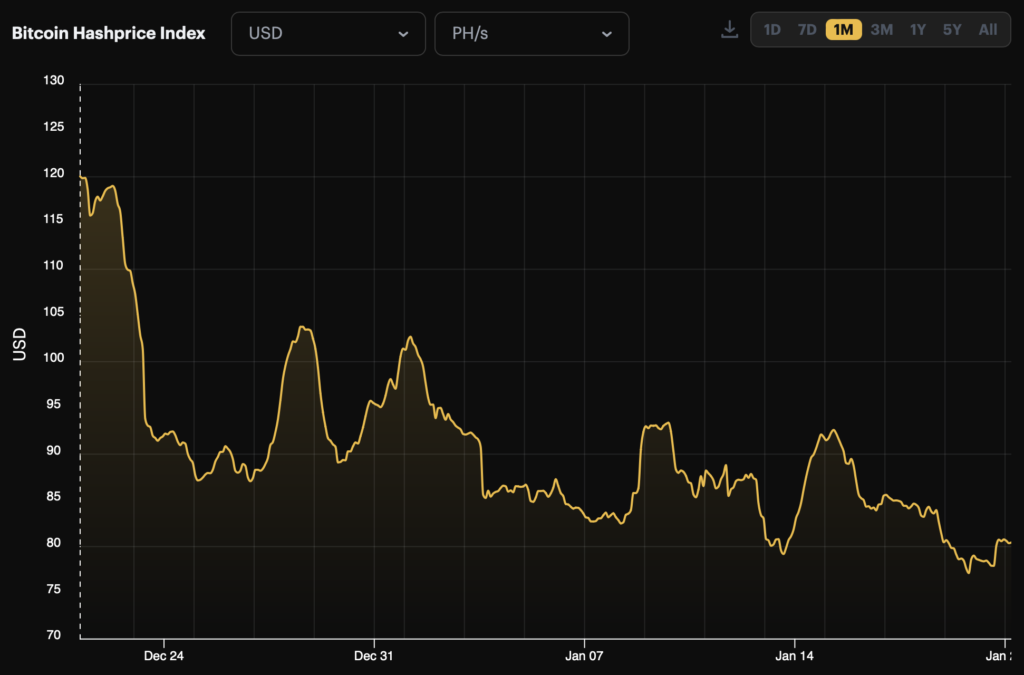Click the download chart data icon
The height and width of the screenshot is (675, 1024).
point(729,30)
